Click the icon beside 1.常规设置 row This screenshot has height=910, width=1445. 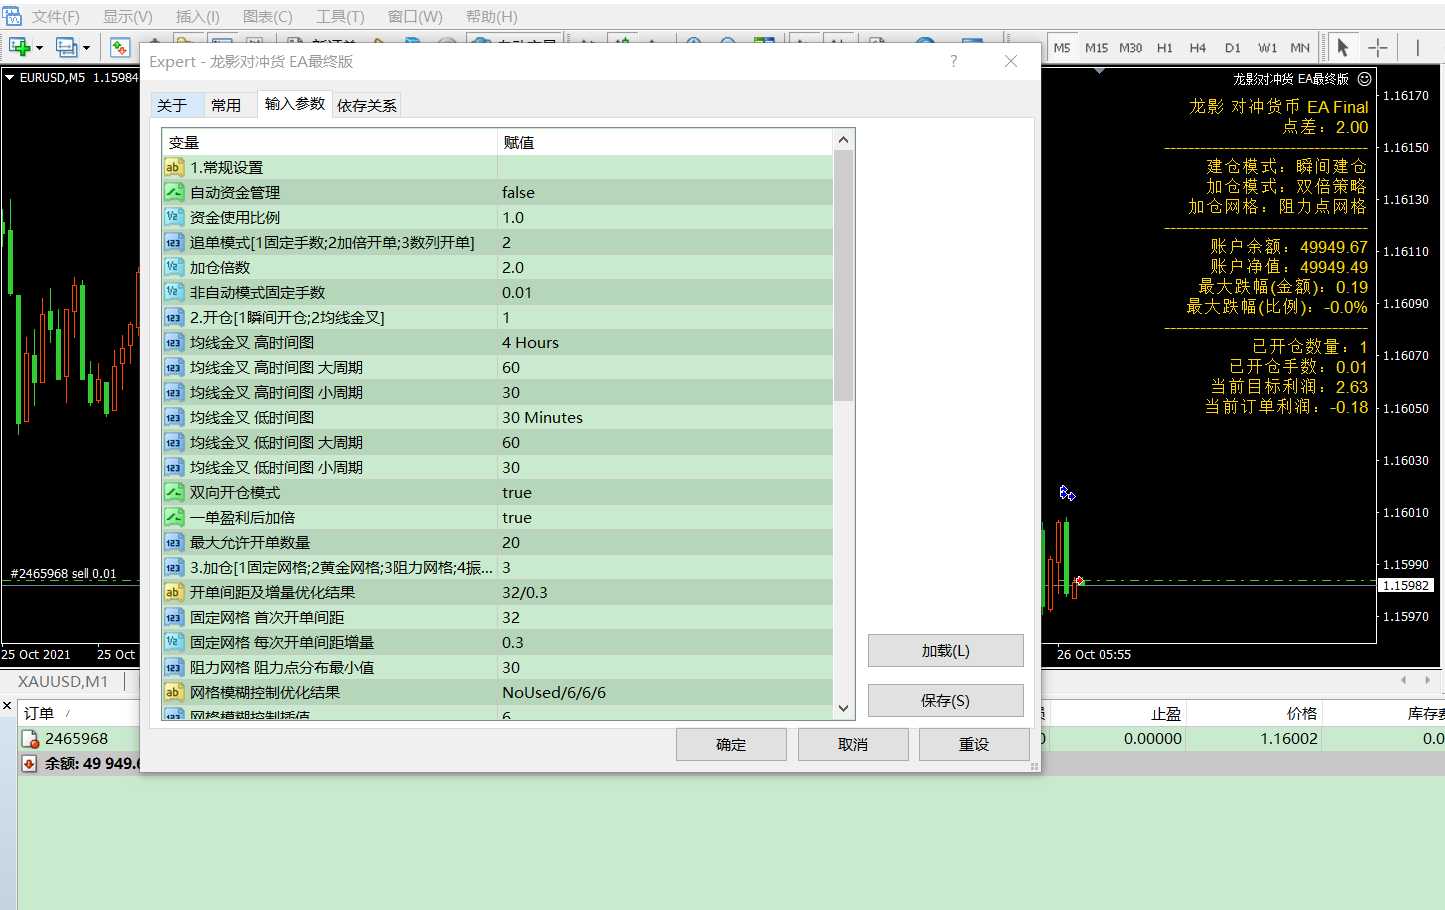[x=174, y=167]
